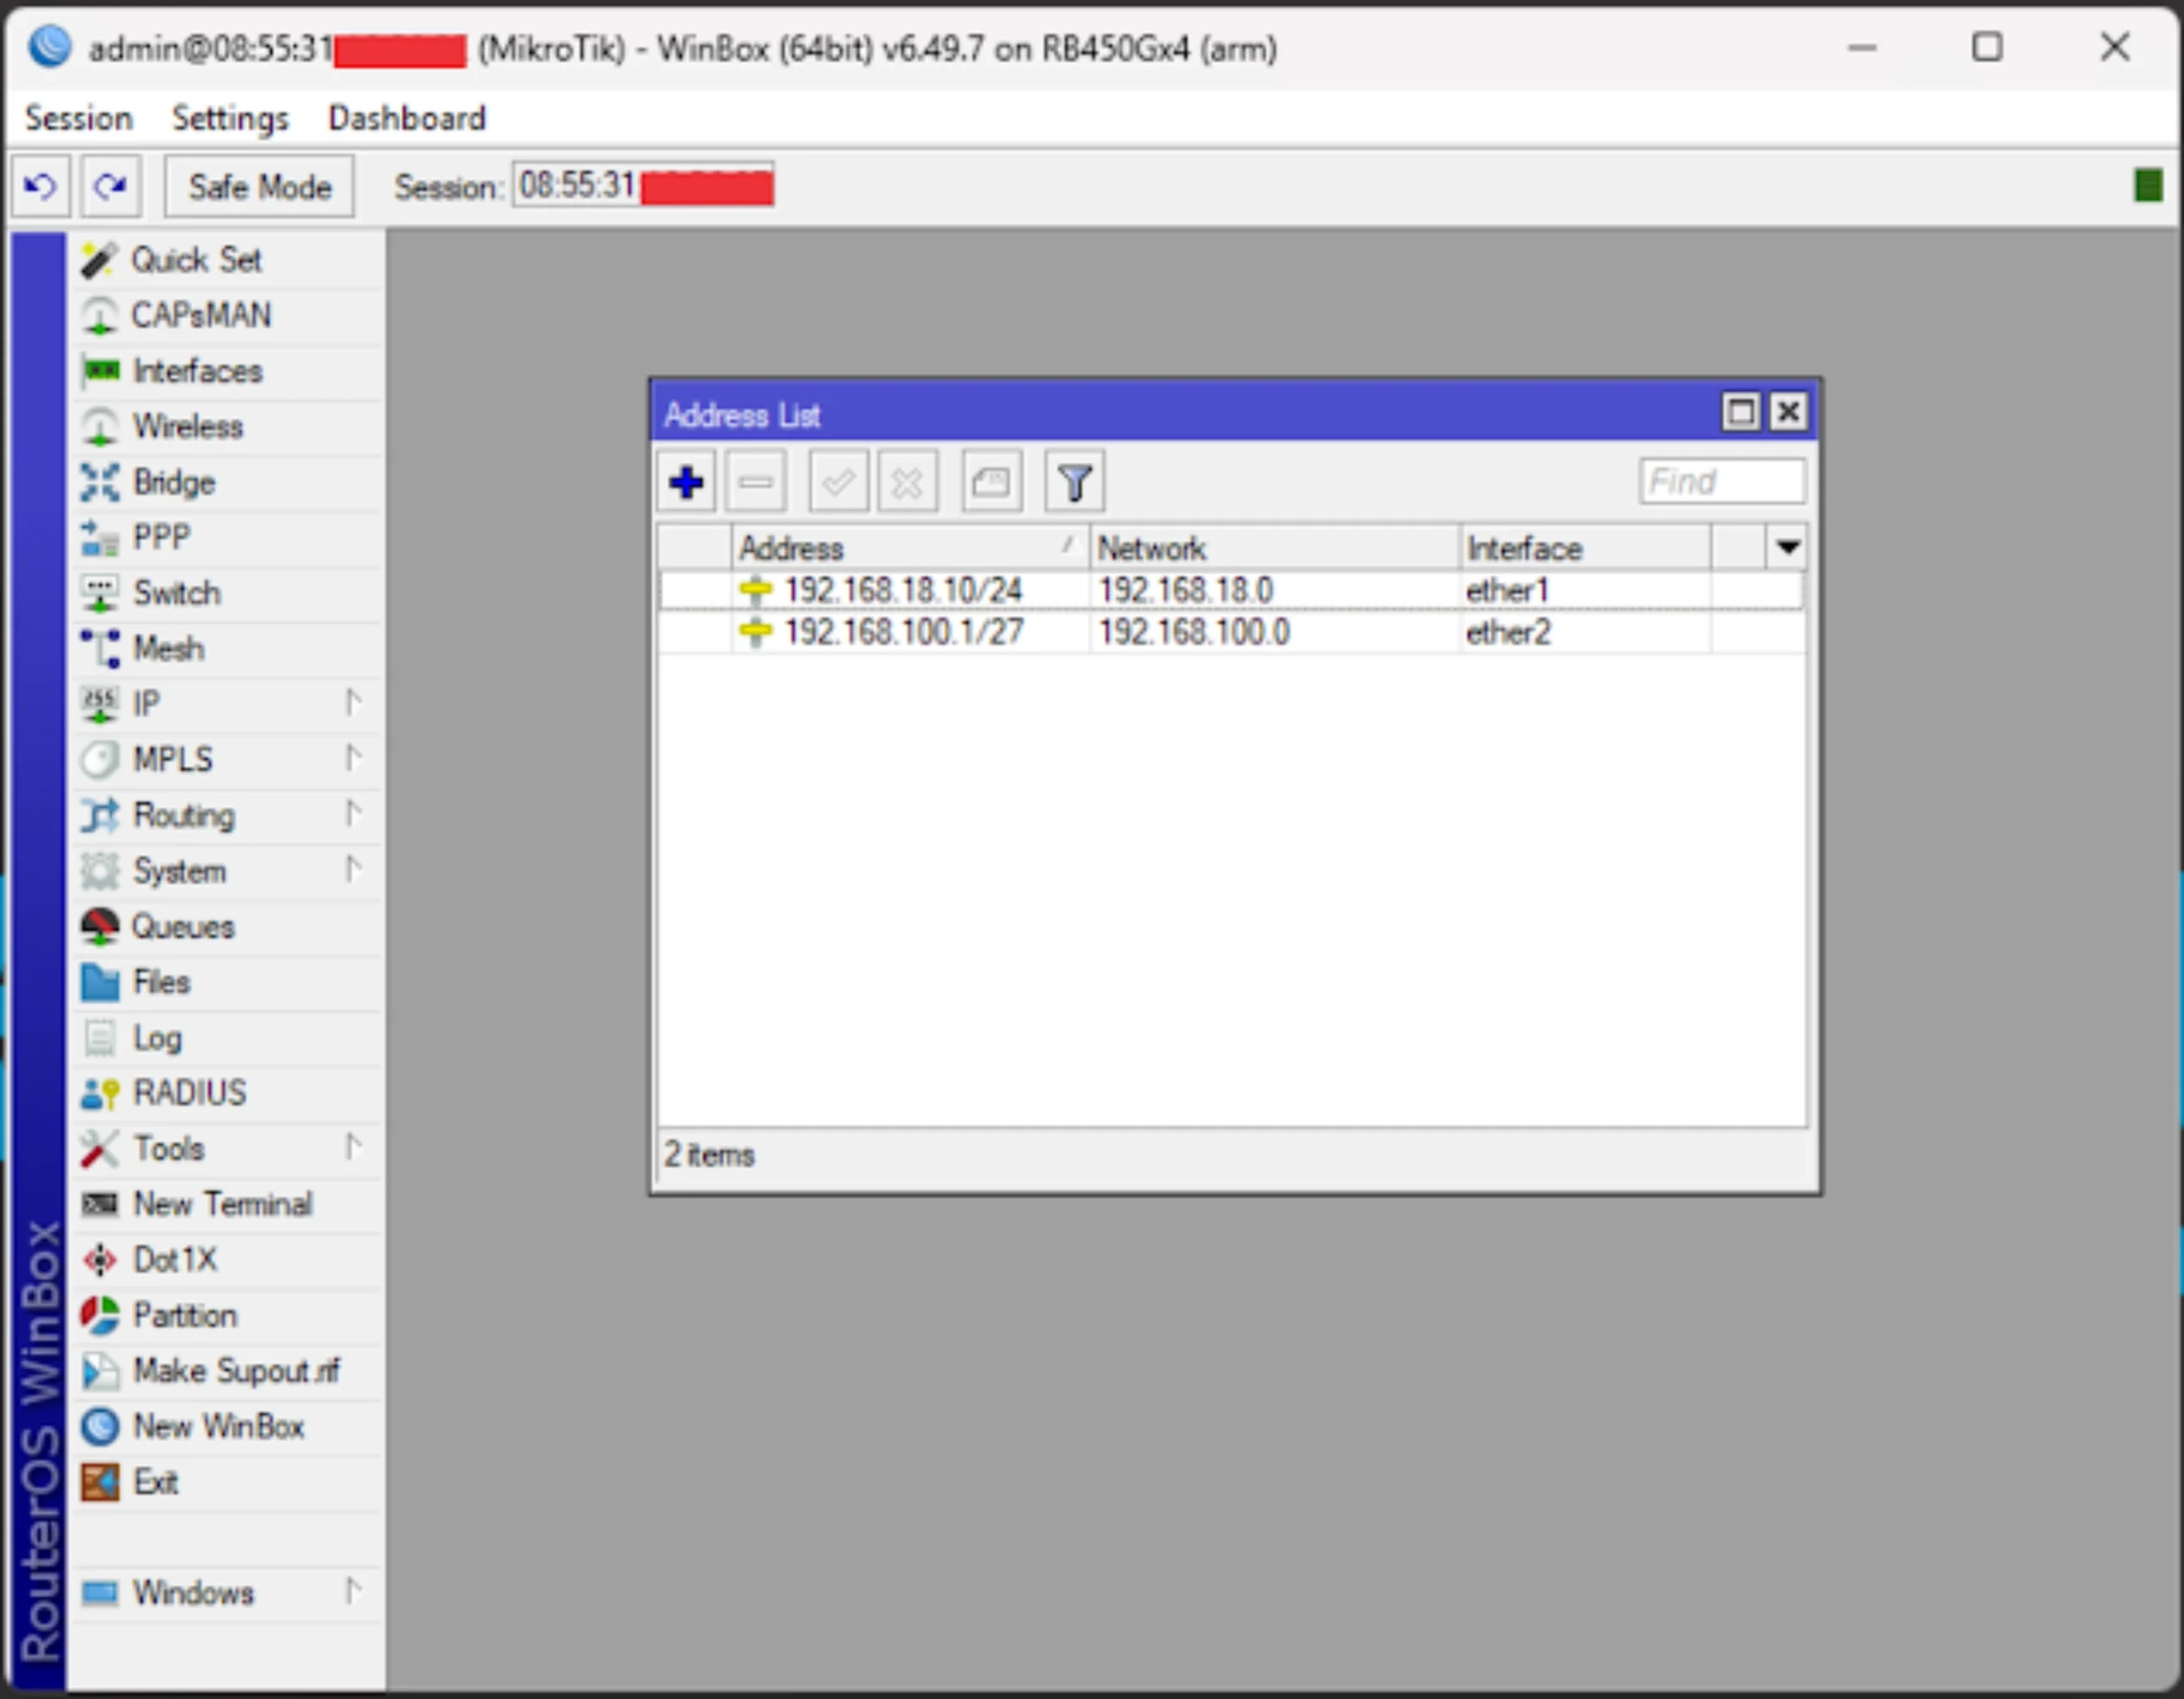
Task: Click the blue plus Add button
Action: click(x=686, y=483)
